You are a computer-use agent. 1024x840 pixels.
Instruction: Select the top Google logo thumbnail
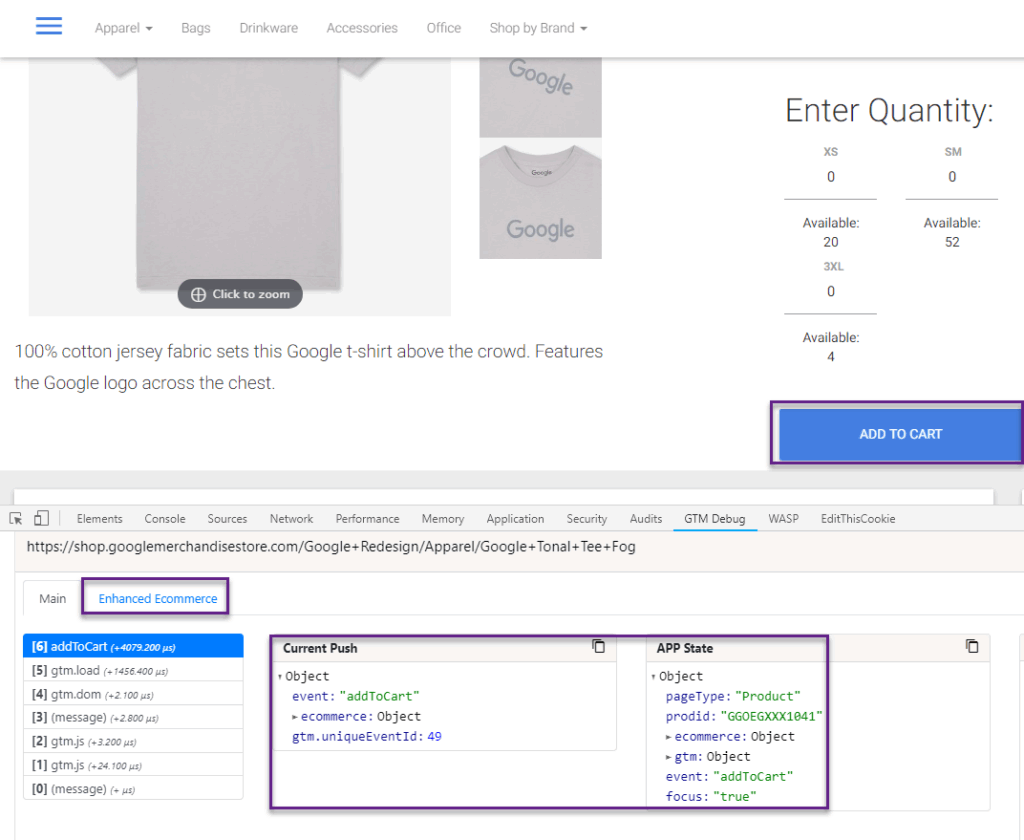(540, 97)
